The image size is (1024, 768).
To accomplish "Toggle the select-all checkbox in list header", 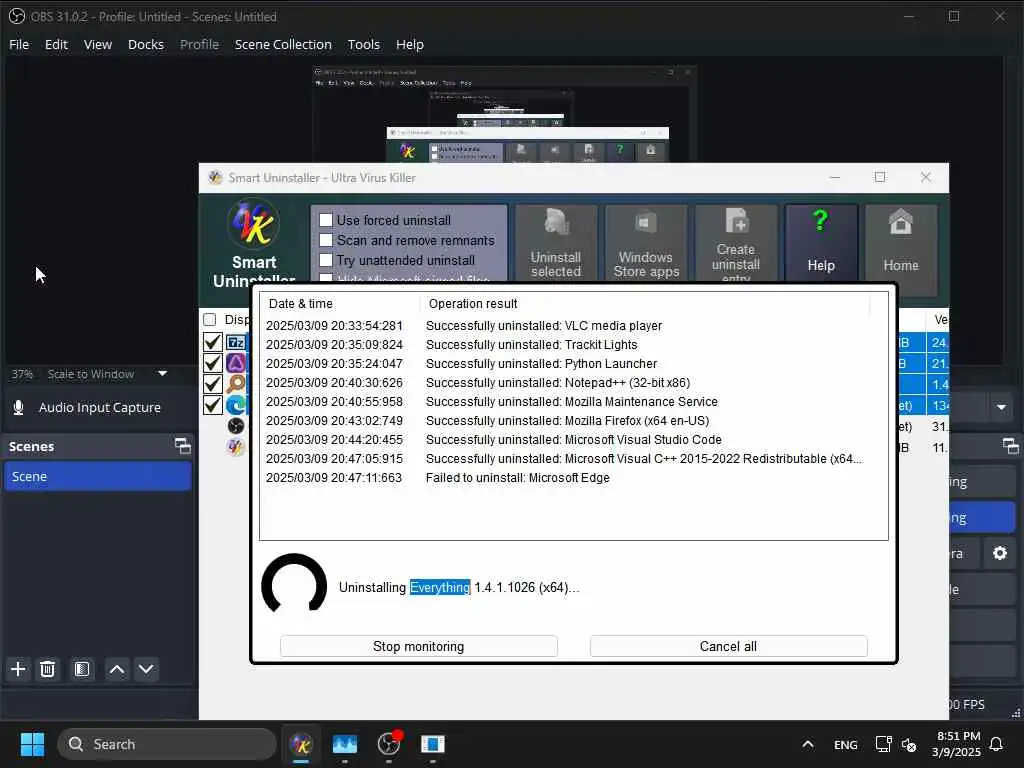I will [210, 319].
